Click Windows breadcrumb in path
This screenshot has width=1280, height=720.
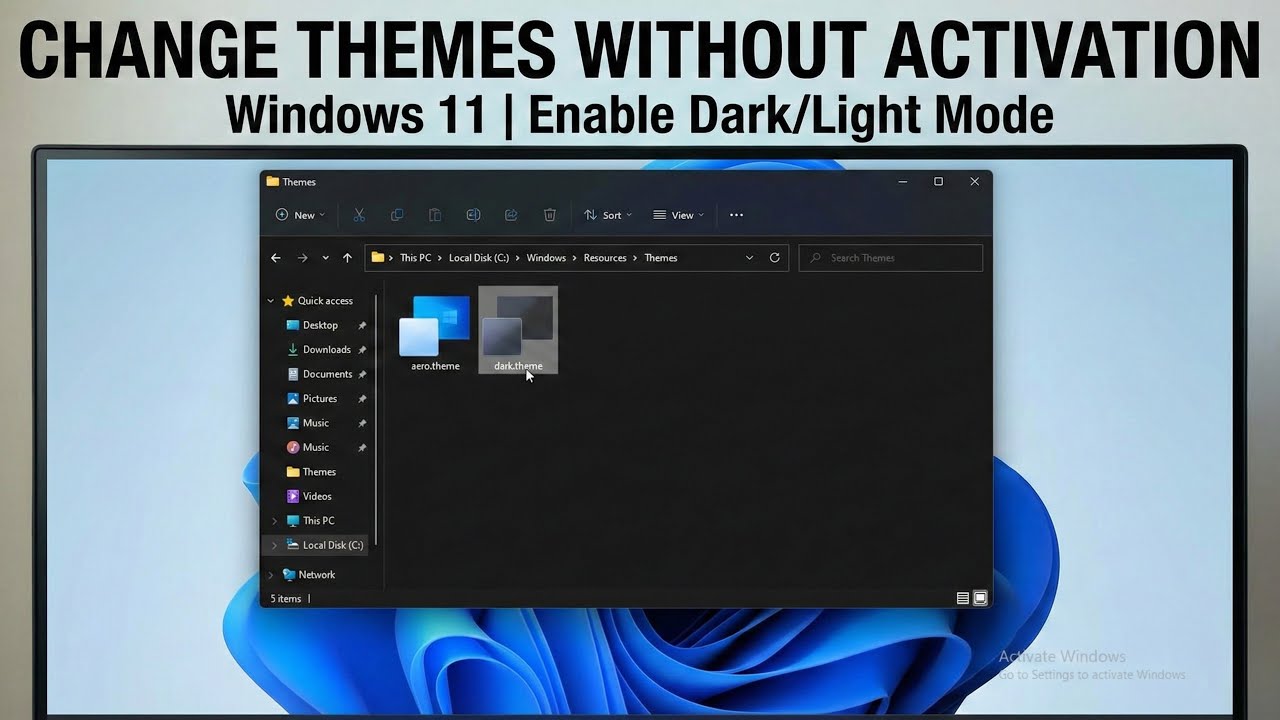546,258
